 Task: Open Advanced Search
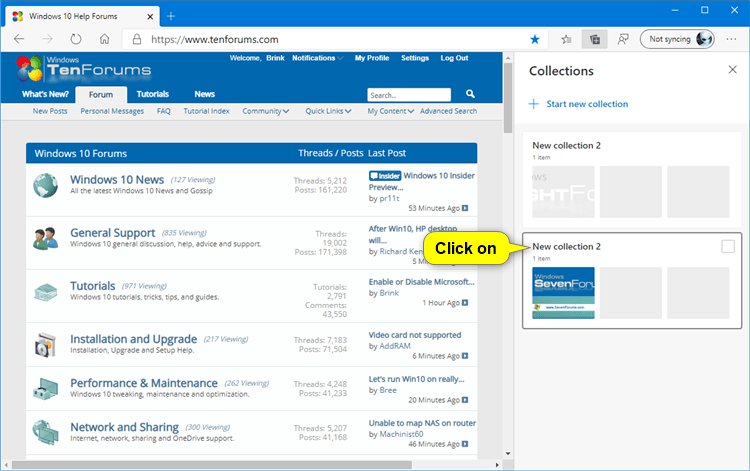point(448,111)
